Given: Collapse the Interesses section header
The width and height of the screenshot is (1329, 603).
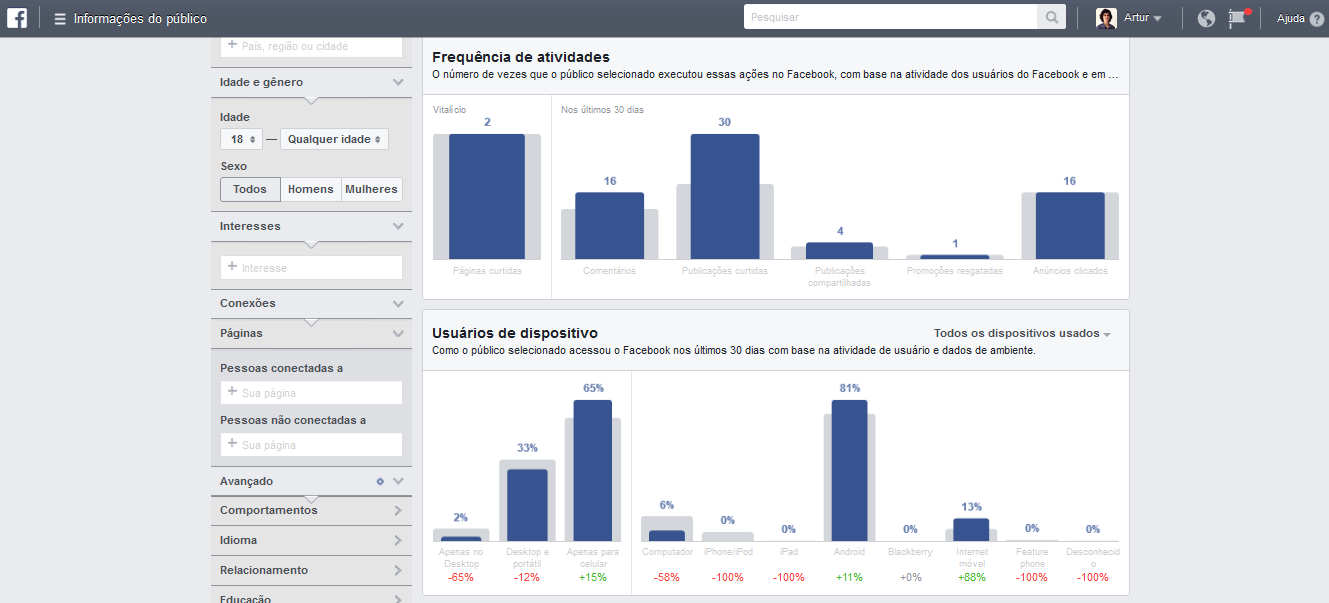Looking at the screenshot, I should (311, 226).
